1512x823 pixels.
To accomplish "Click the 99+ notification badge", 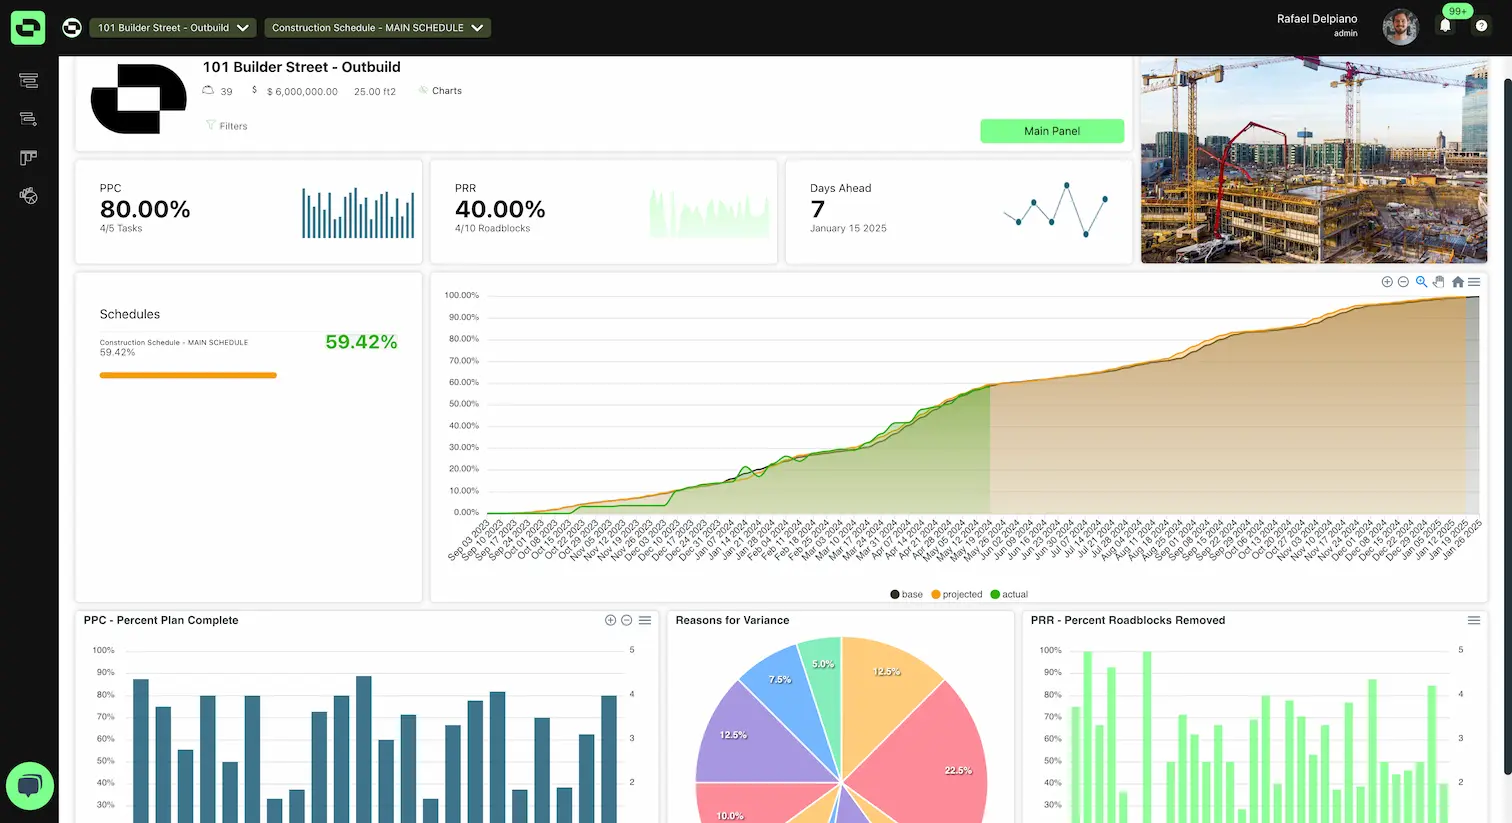I will (1458, 11).
